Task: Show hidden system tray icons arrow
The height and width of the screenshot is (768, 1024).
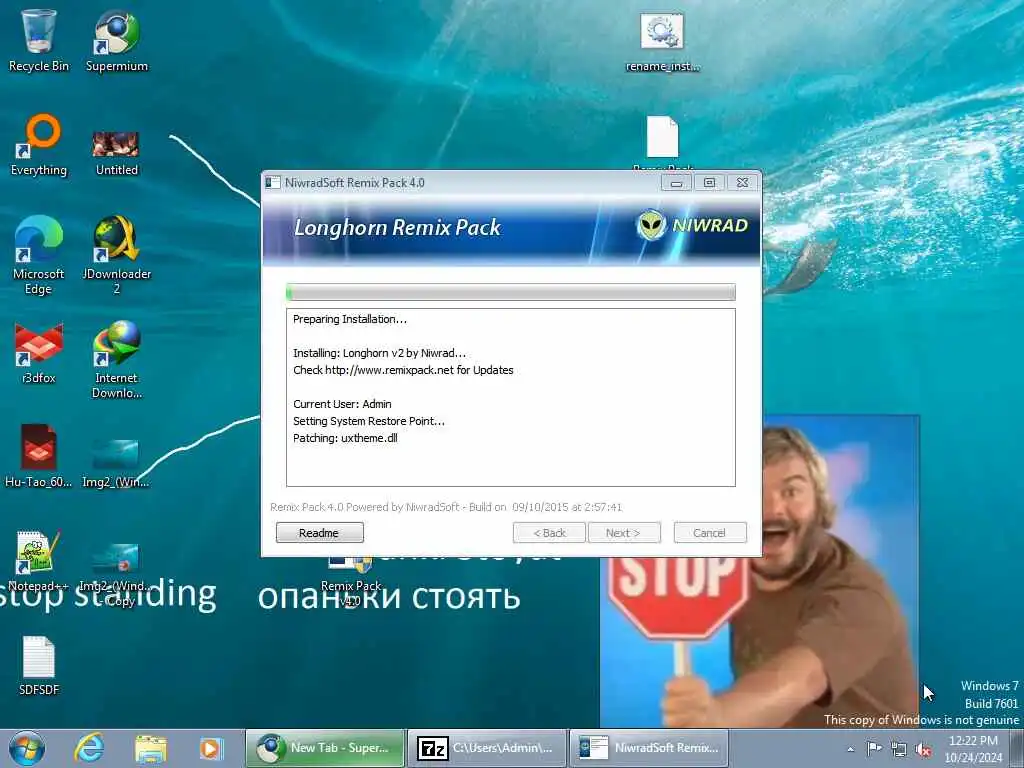Action: 850,750
